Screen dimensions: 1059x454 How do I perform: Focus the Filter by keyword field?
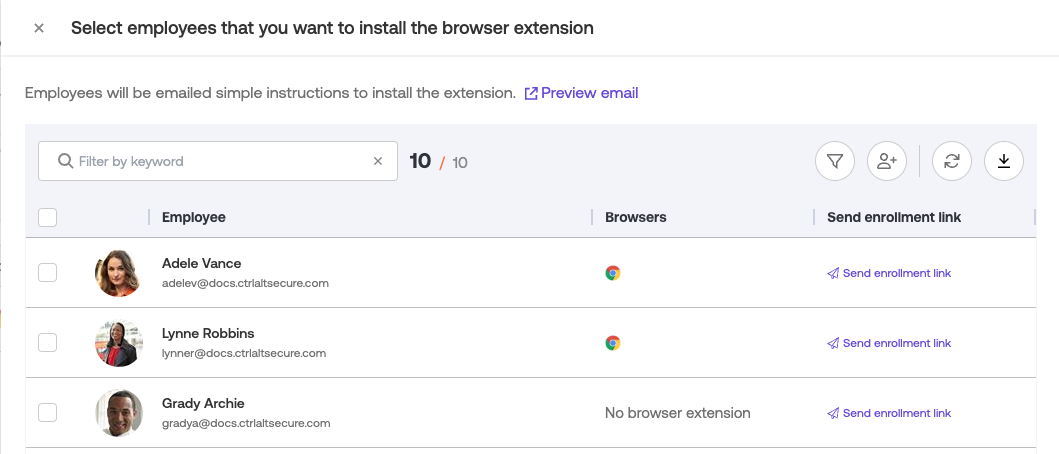coord(217,161)
